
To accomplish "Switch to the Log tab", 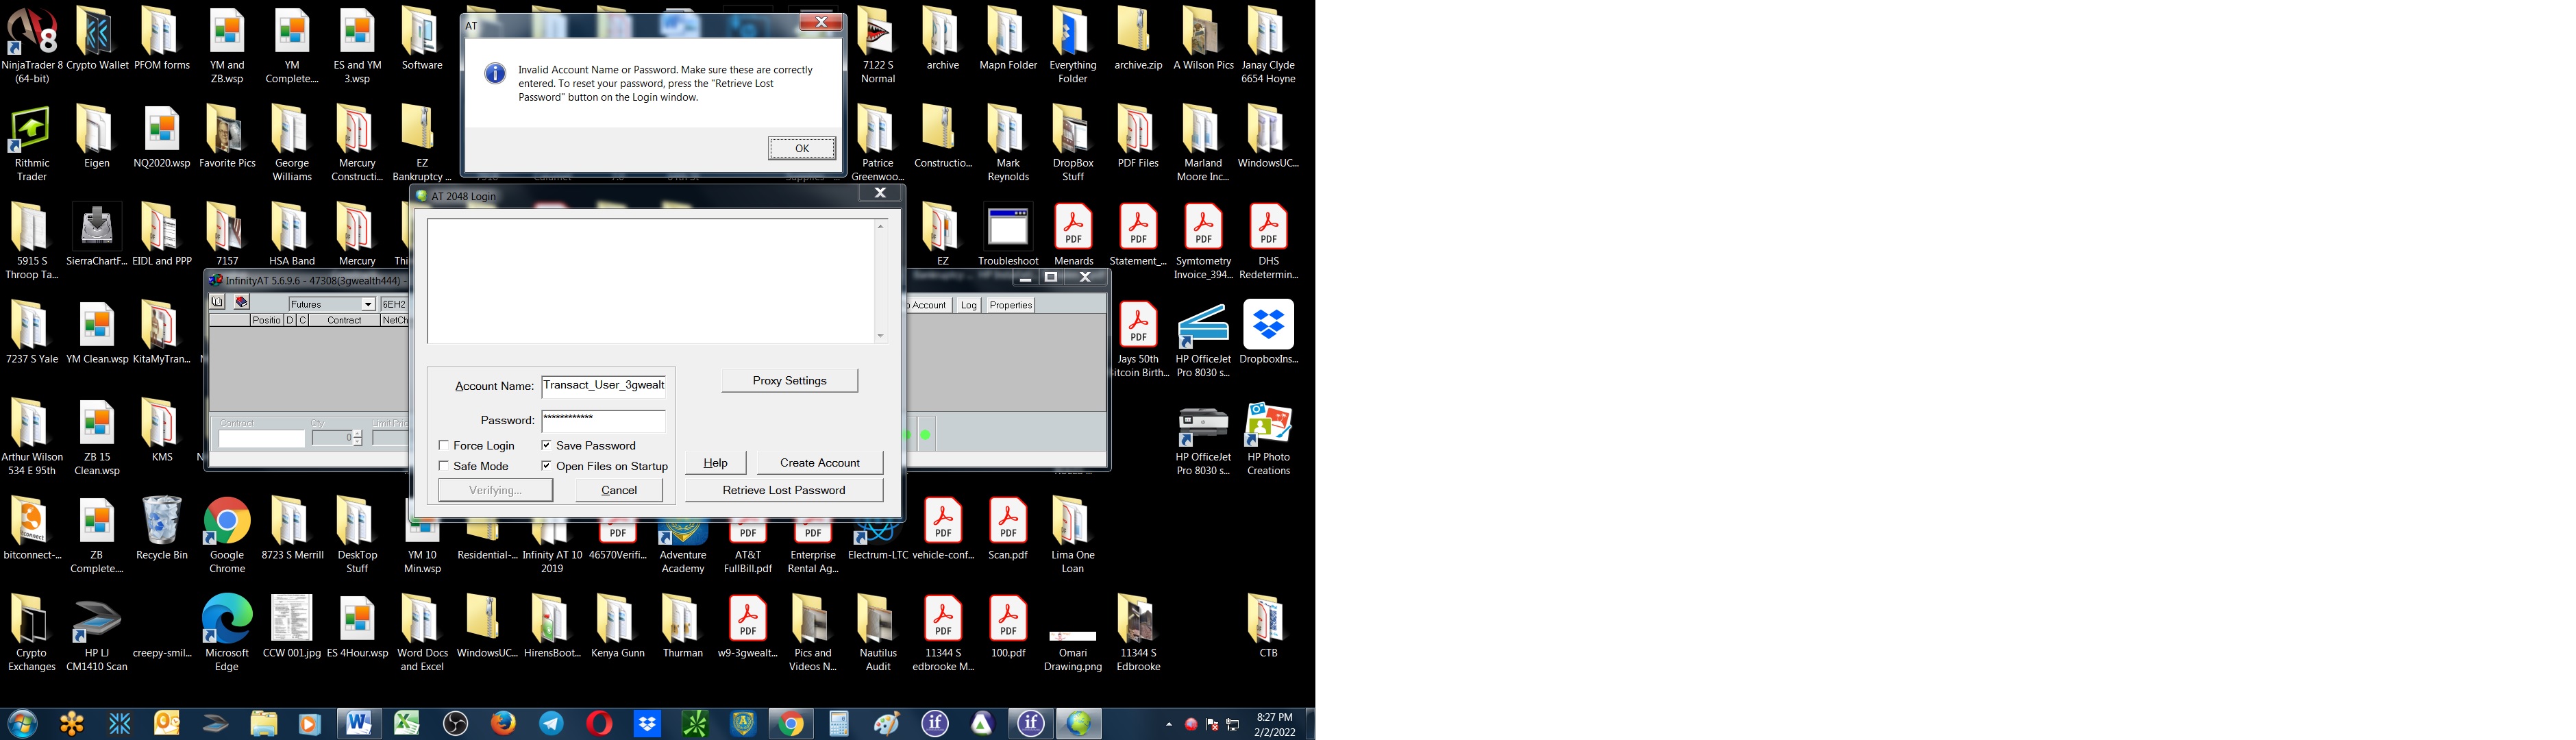I will tap(968, 305).
